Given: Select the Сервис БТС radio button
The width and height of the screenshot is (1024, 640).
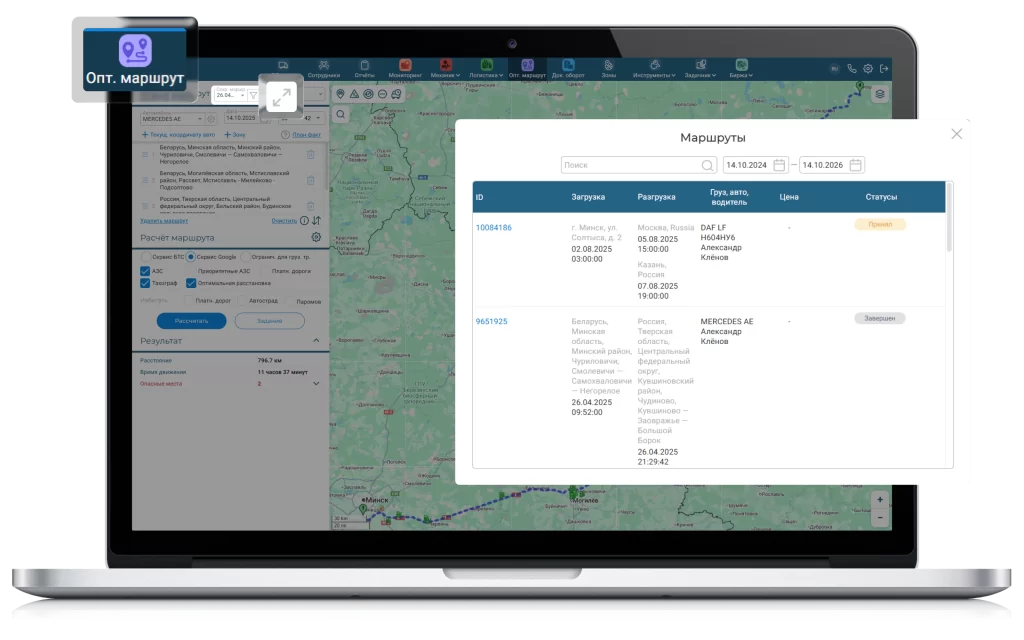Looking at the screenshot, I should point(146,257).
